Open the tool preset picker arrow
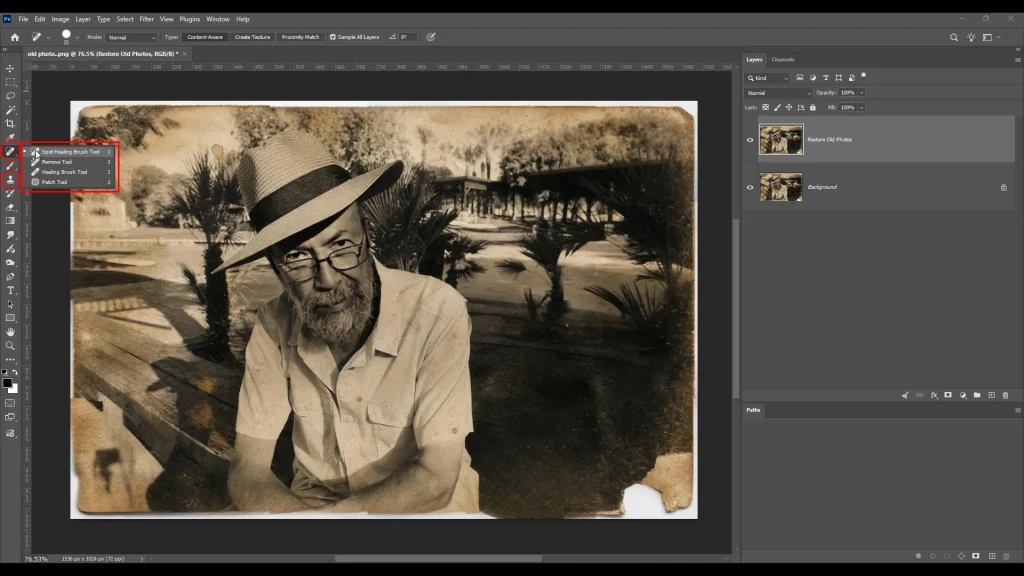Image resolution: width=1024 pixels, height=576 pixels. (x=48, y=37)
